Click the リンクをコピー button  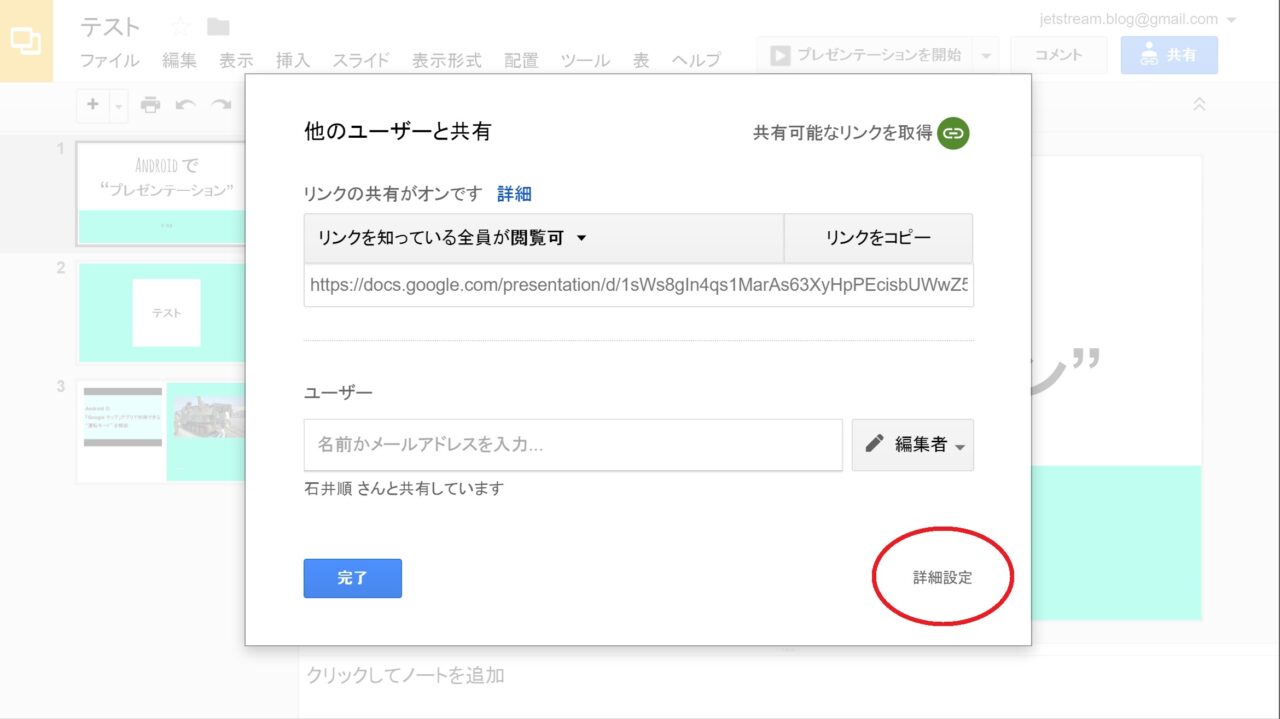click(877, 238)
